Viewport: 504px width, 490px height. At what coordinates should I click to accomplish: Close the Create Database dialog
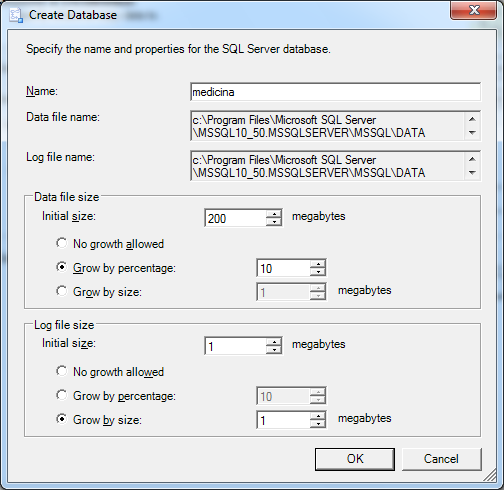coord(473,11)
